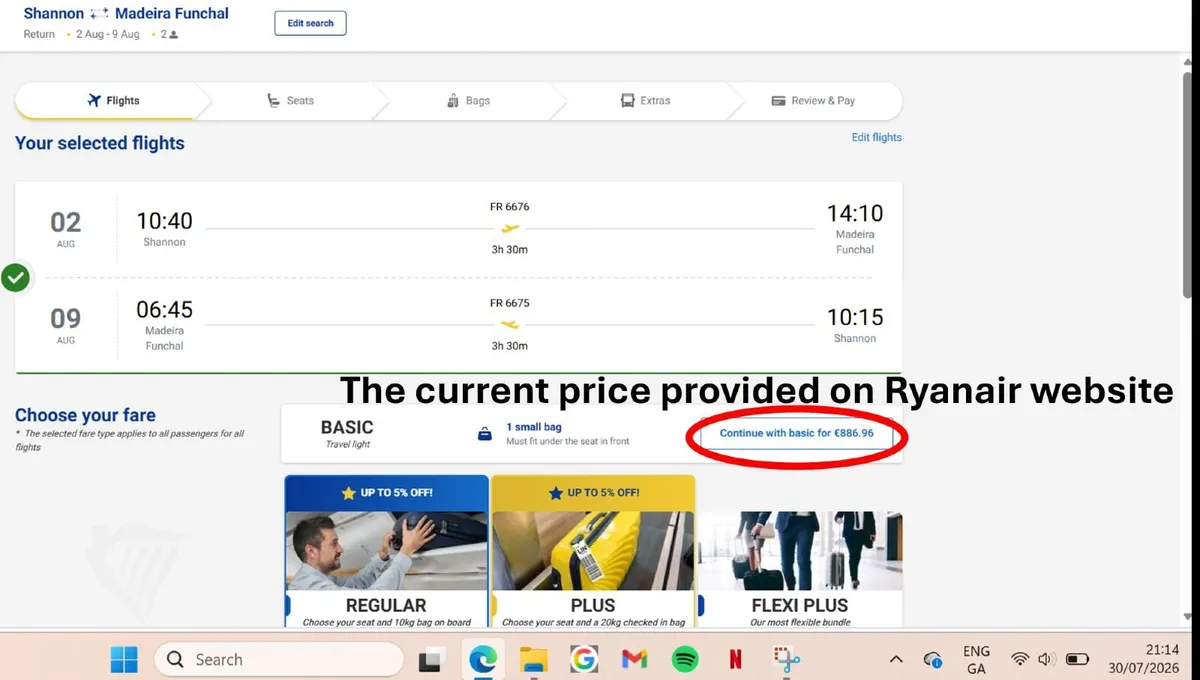Select the REGULAR fare card
The height and width of the screenshot is (680, 1200).
tap(386, 552)
